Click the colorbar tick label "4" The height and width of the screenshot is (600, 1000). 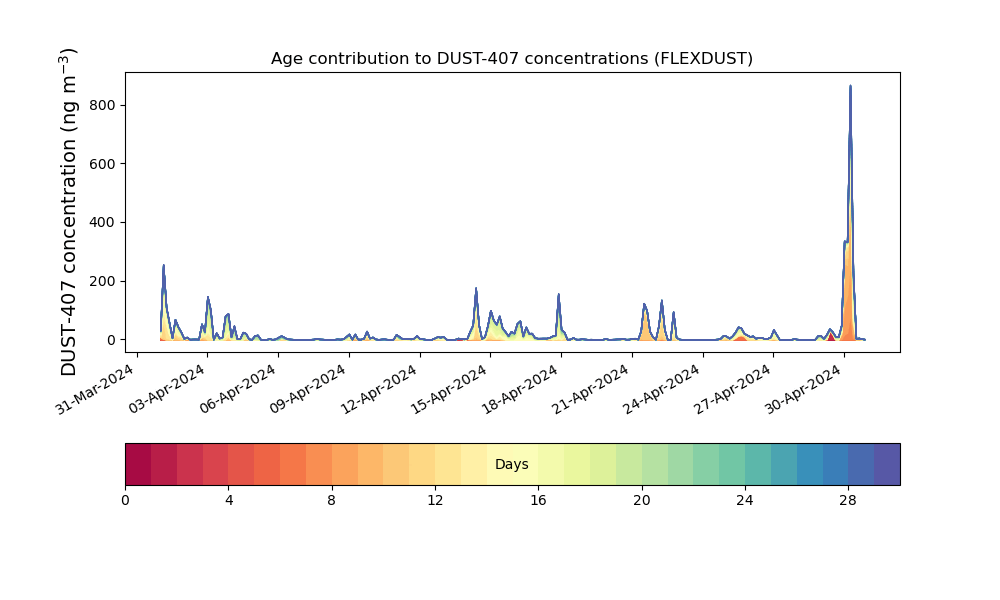click(229, 501)
